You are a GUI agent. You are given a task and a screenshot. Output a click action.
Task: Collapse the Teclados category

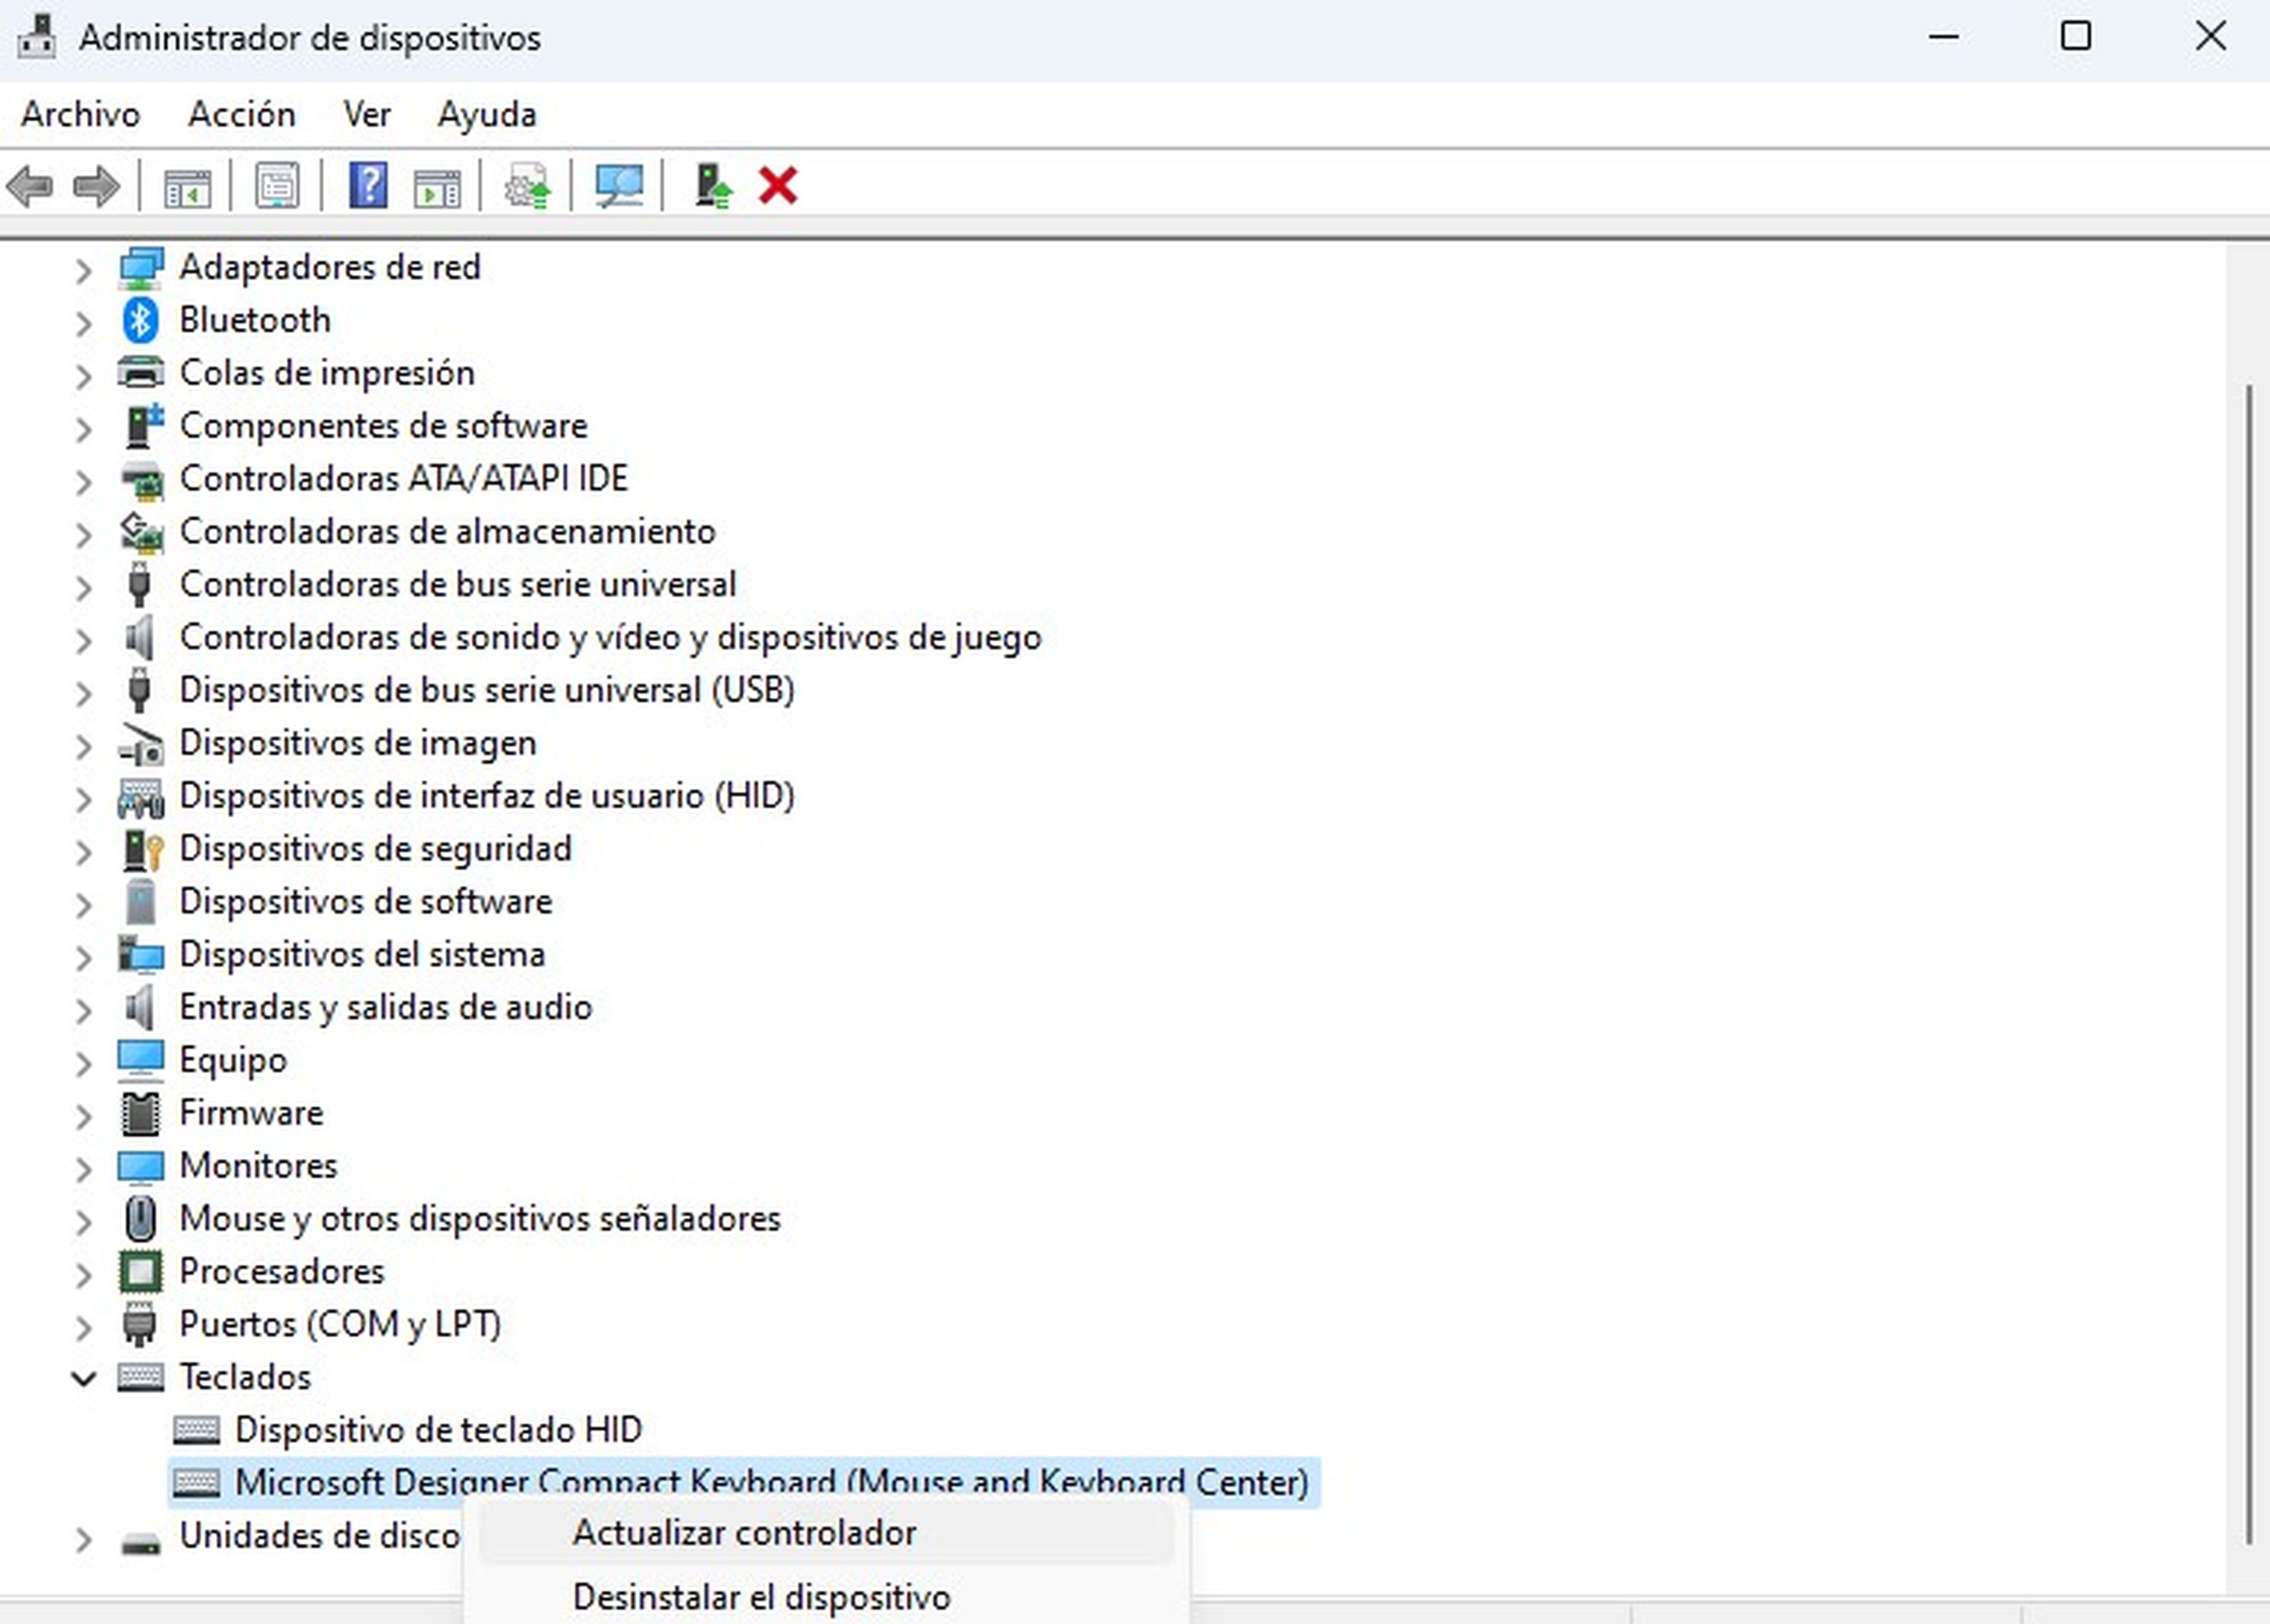coord(84,1379)
